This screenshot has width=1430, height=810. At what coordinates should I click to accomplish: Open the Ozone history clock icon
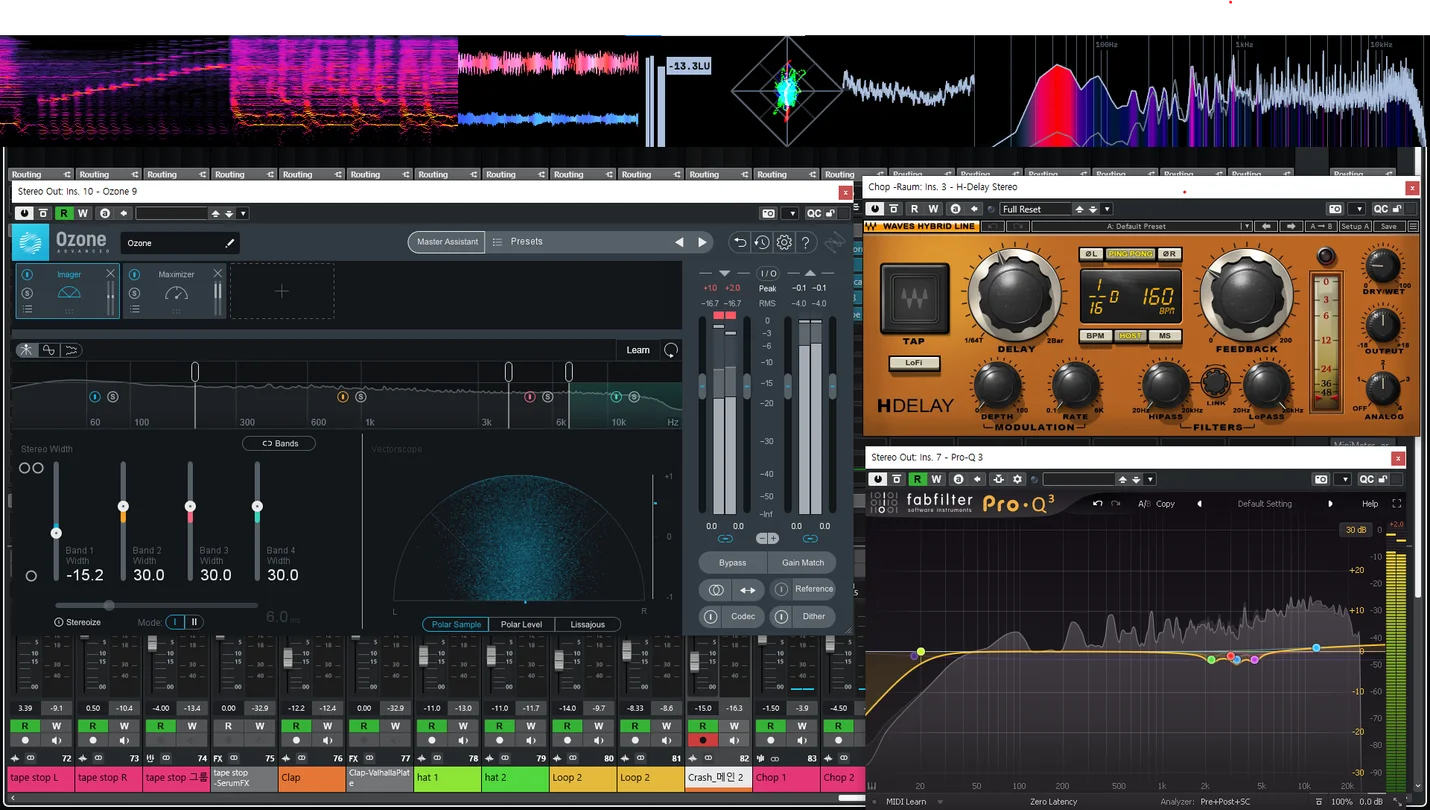pos(762,242)
